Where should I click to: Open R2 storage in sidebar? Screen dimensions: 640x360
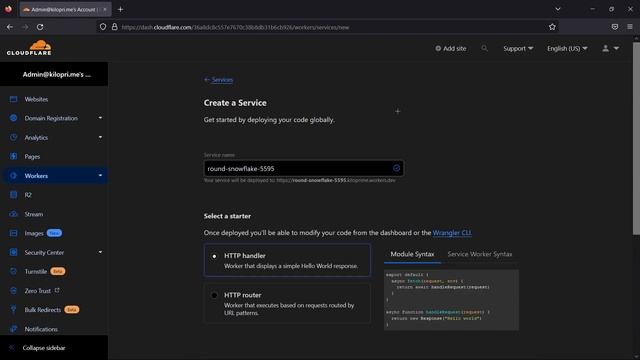(x=28, y=195)
